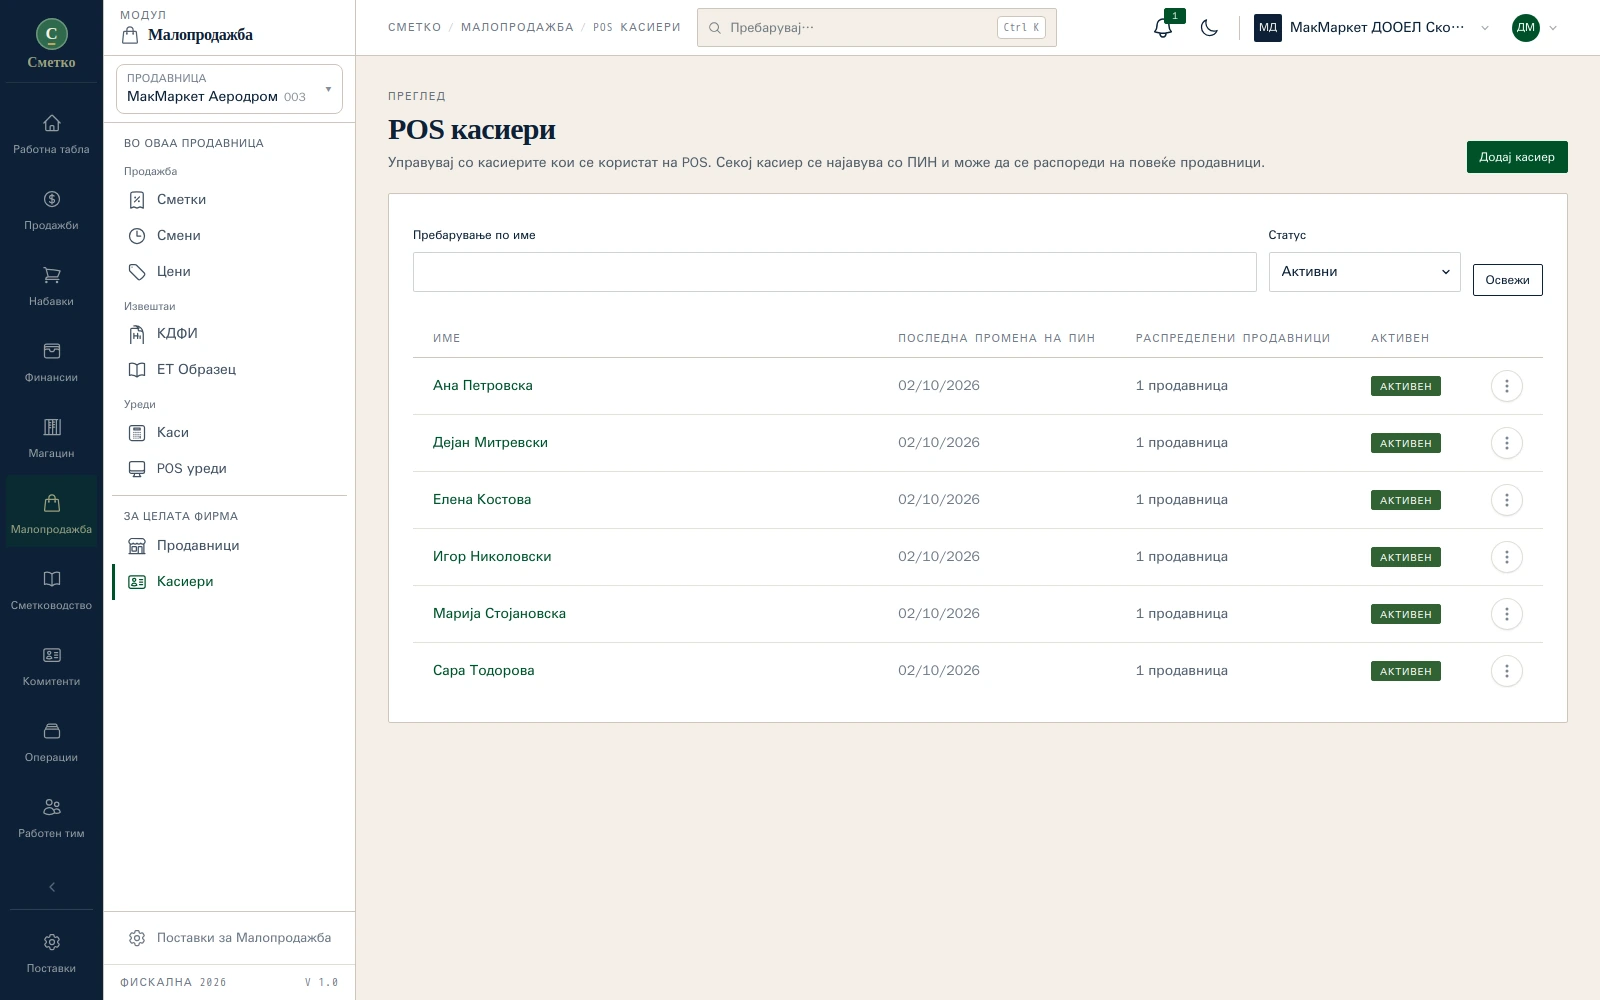Go to Продажби in the sidebar
Screen dimensions: 1600x1000
(51, 210)
